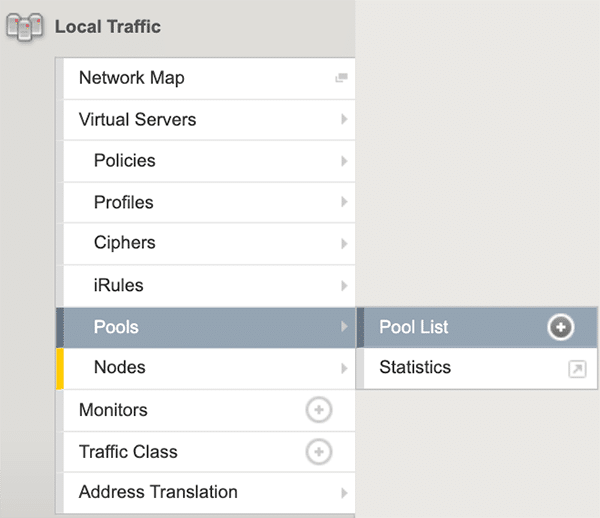This screenshot has height=518, width=600.
Task: Click the Network Map window icon
Action: [x=341, y=78]
